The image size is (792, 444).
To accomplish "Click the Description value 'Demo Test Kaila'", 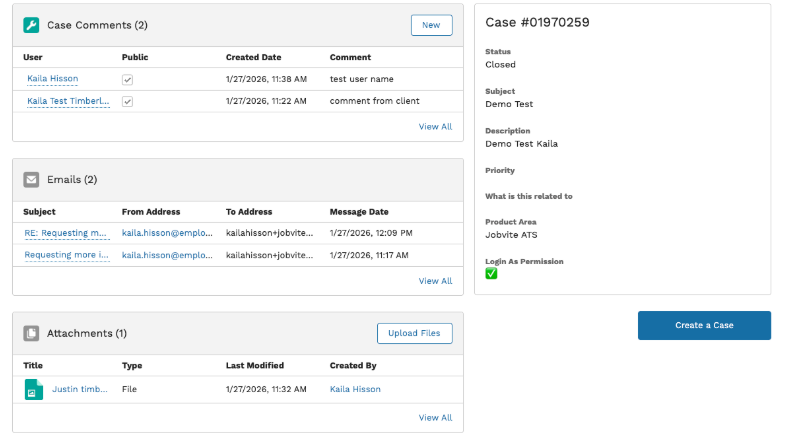I will (522, 144).
